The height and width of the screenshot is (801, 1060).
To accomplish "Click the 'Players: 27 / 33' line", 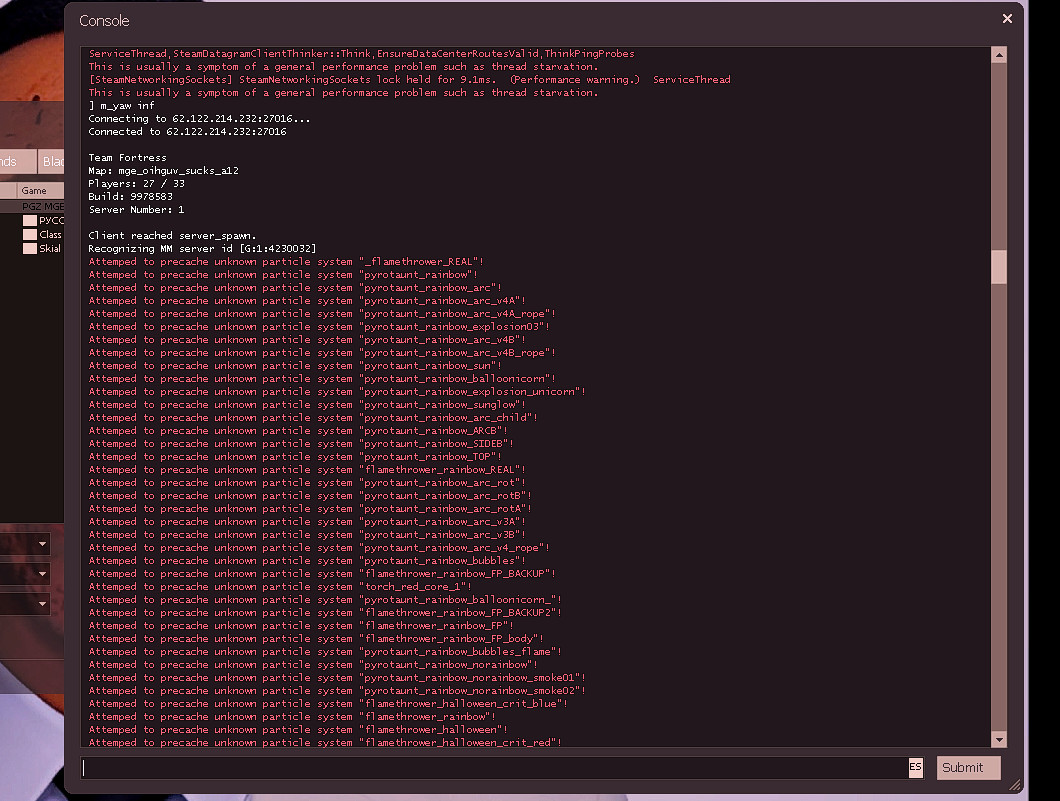I will pyautogui.click(x=136, y=183).
